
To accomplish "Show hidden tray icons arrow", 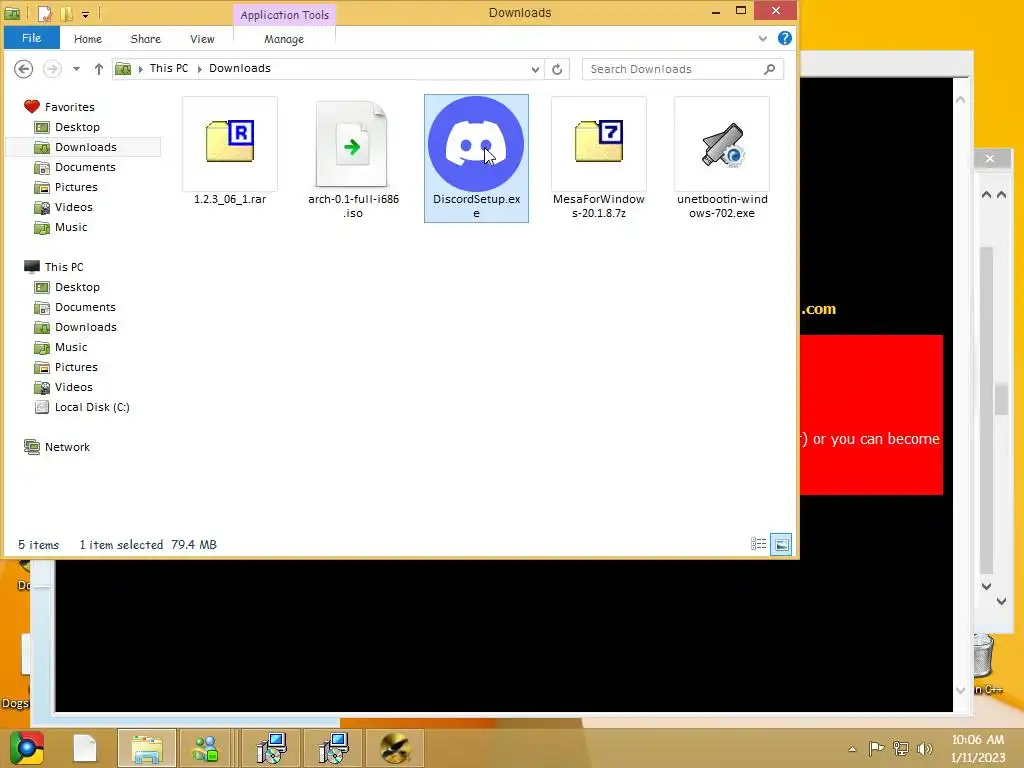I will (x=852, y=749).
